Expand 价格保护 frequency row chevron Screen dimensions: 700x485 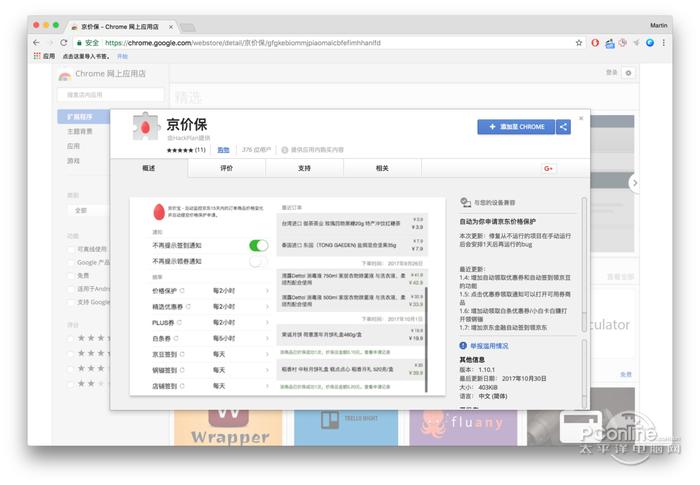click(267, 291)
